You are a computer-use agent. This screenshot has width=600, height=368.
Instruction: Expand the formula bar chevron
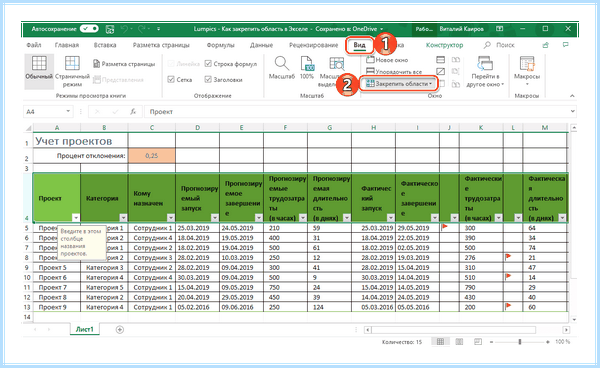click(572, 111)
